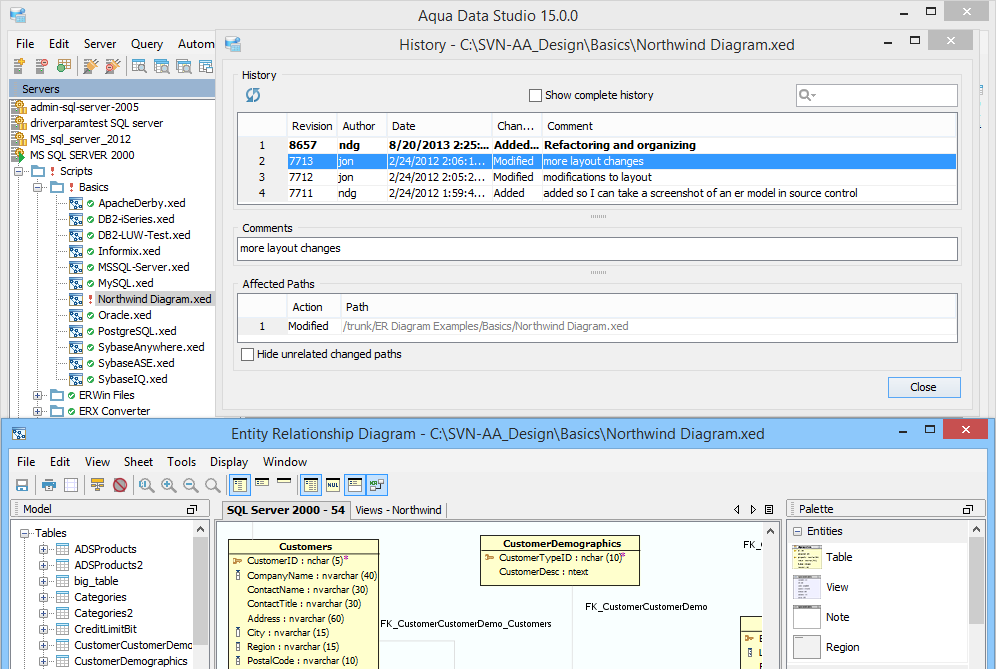Zoom in on the ER diagram
996x669 pixels.
[168, 485]
